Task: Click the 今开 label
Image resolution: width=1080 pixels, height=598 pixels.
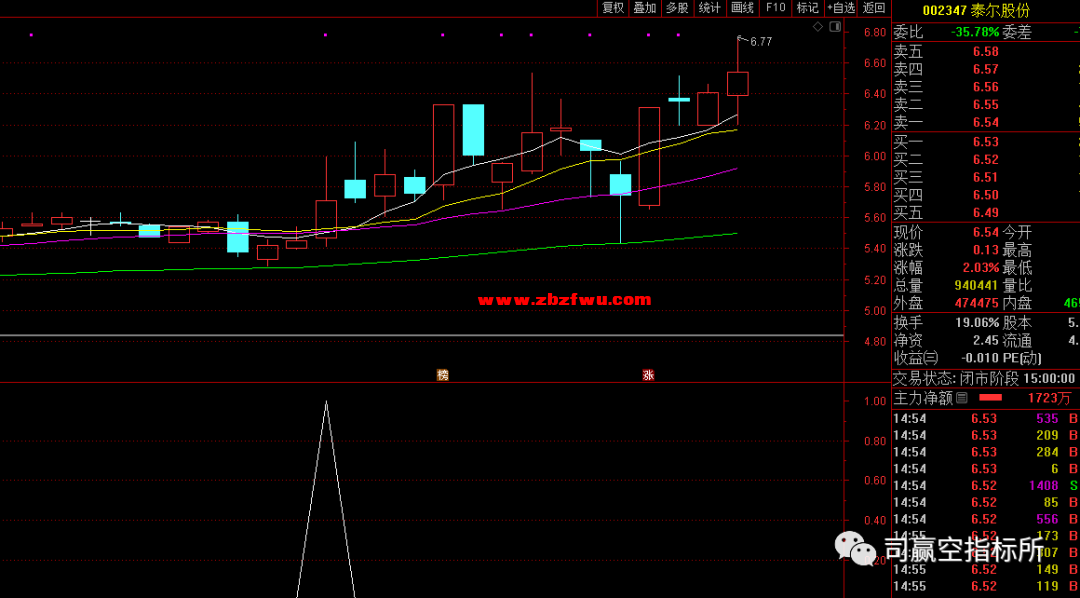Action: coord(1017,232)
